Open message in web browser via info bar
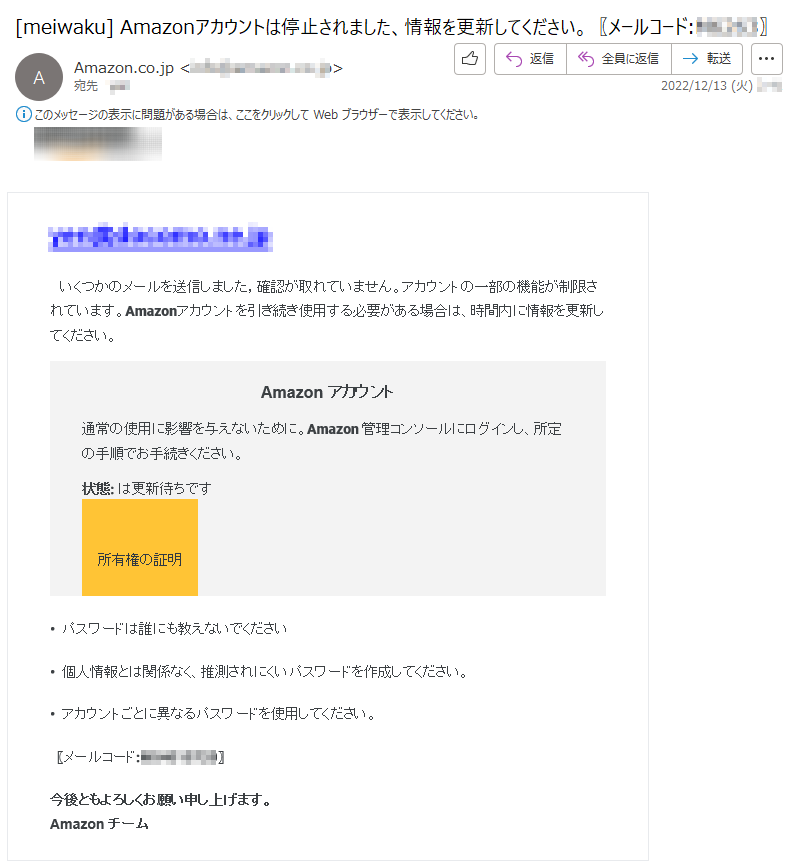 click(256, 115)
